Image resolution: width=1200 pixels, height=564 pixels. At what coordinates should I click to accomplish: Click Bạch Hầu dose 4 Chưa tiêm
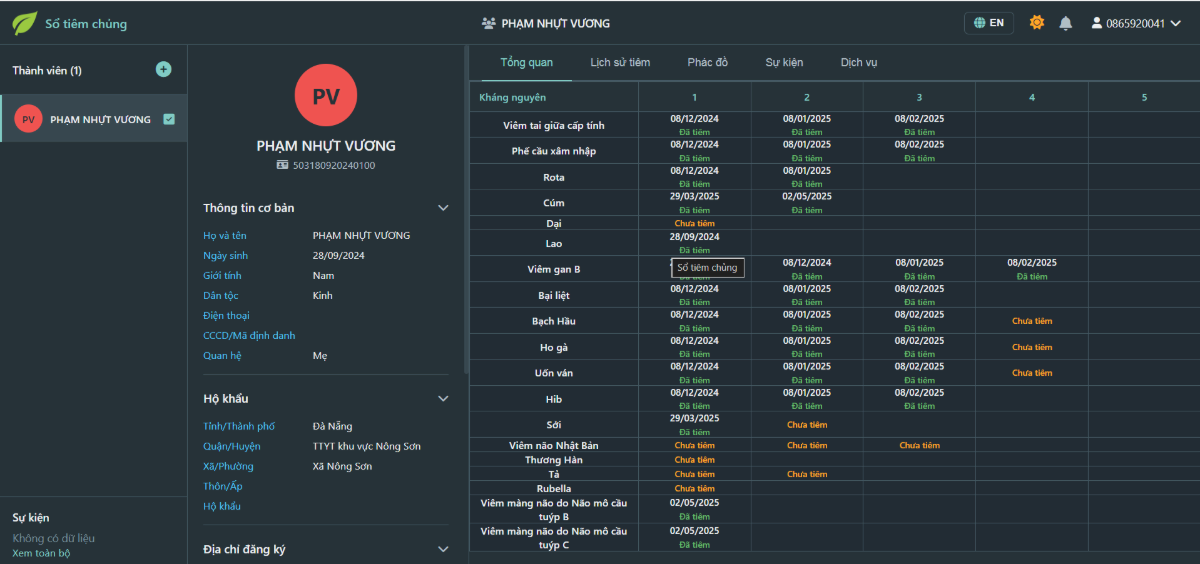click(1032, 321)
